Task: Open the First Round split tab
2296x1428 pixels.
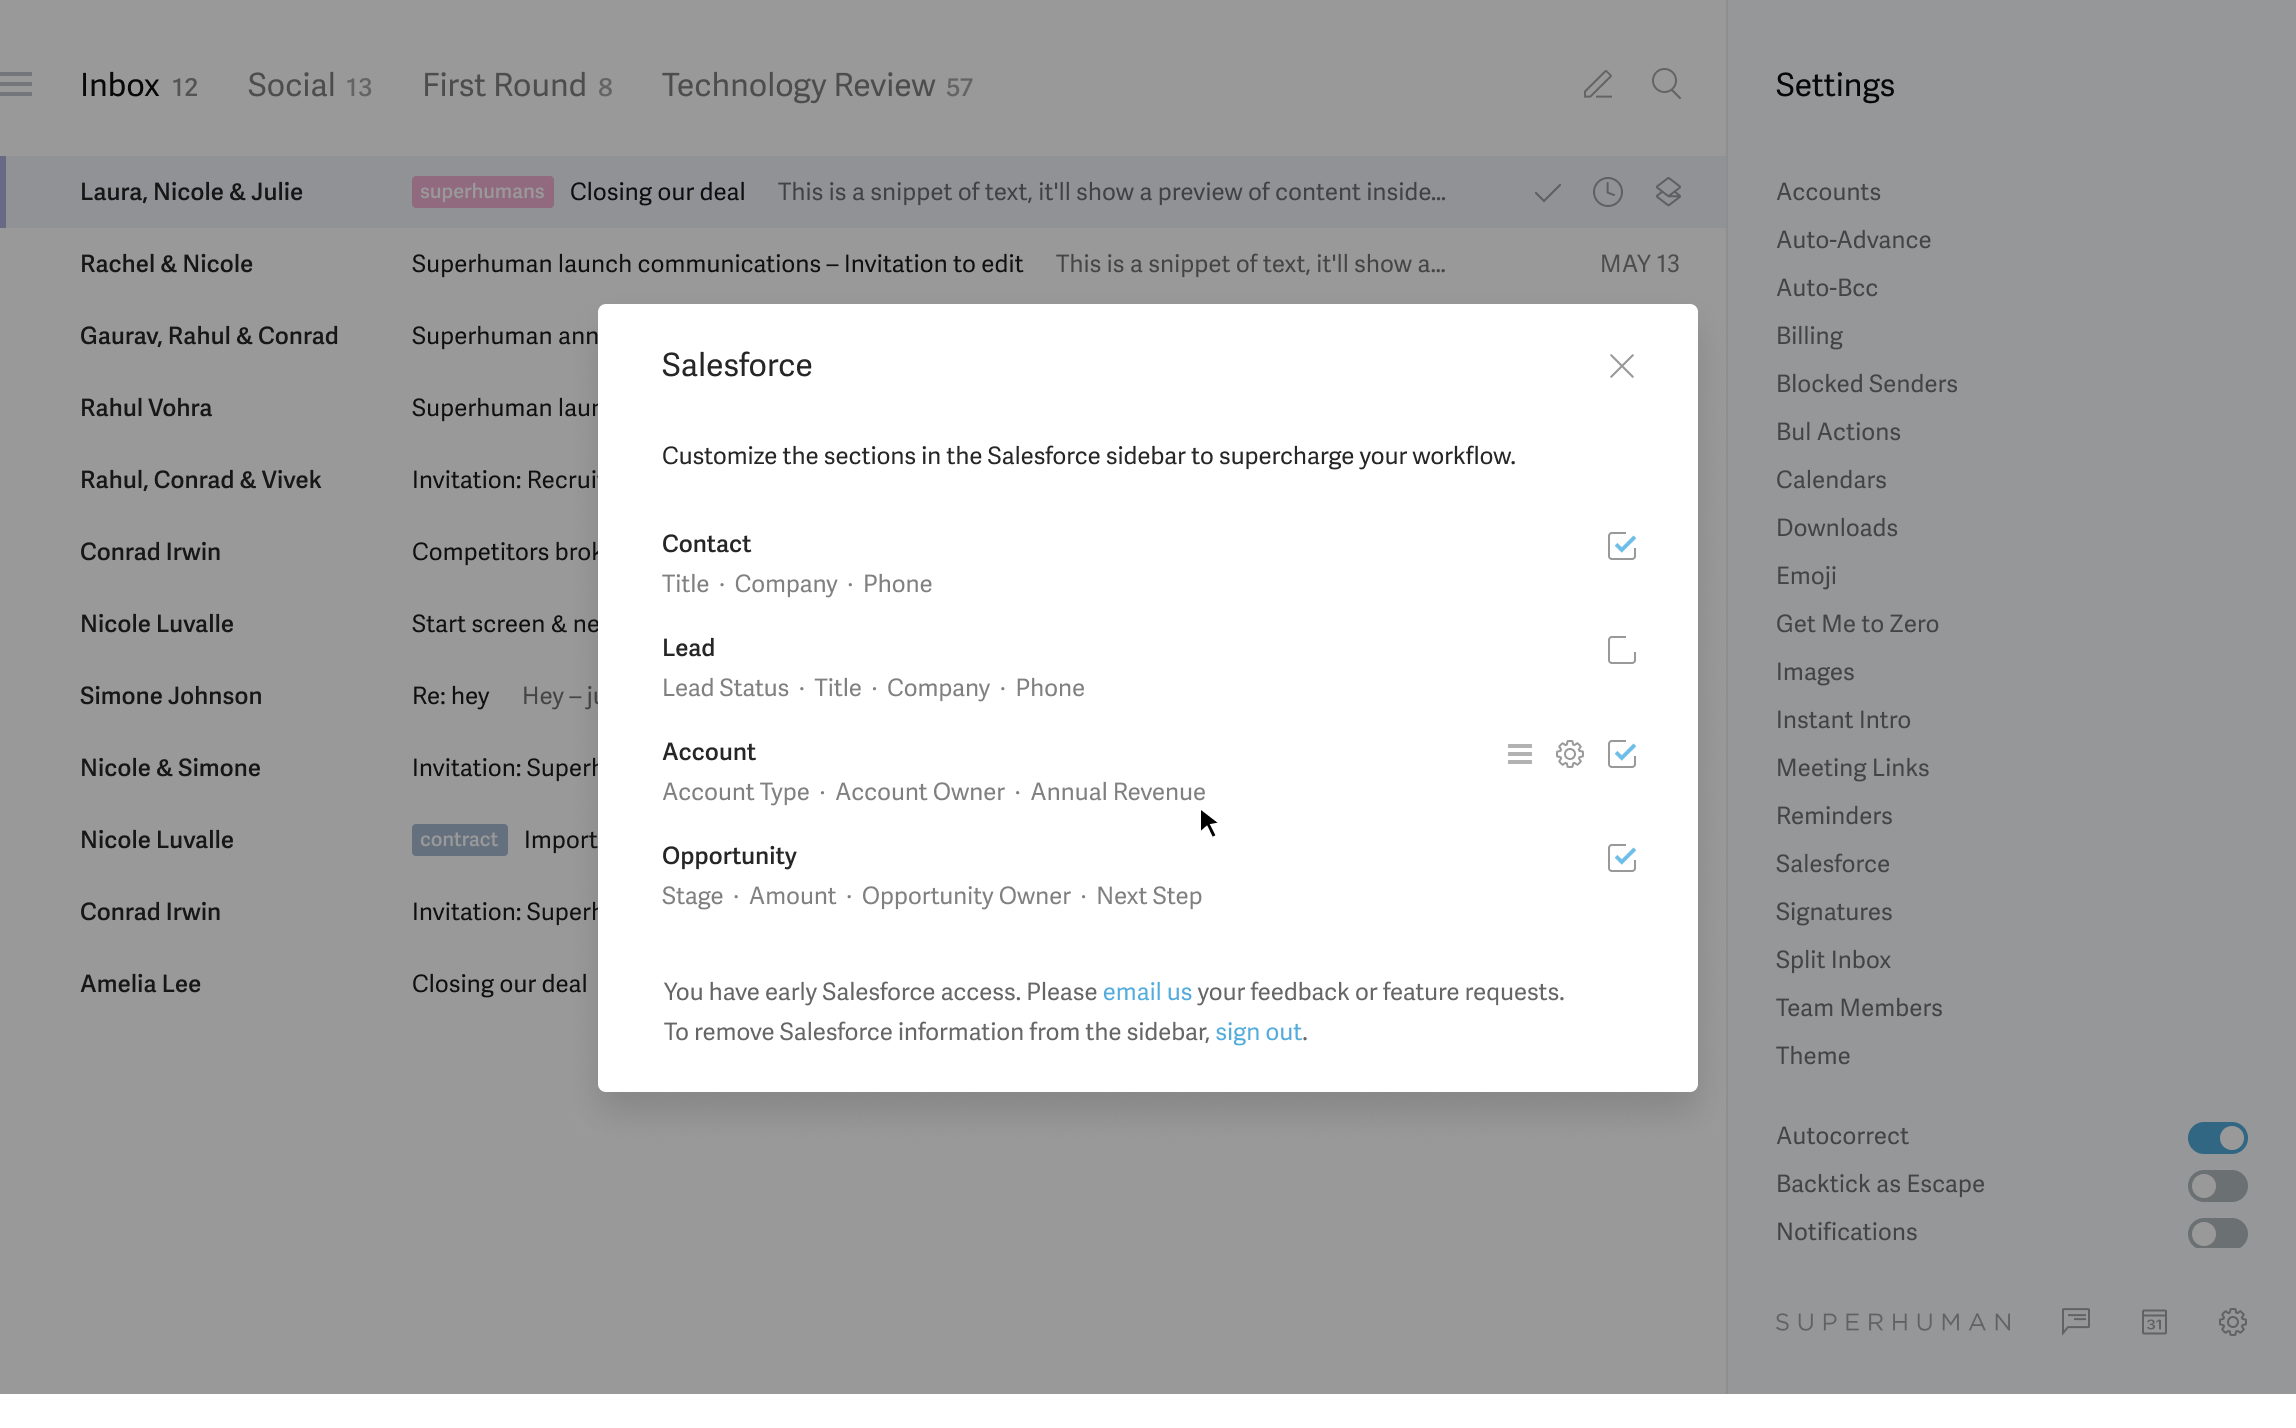Action: point(517,85)
